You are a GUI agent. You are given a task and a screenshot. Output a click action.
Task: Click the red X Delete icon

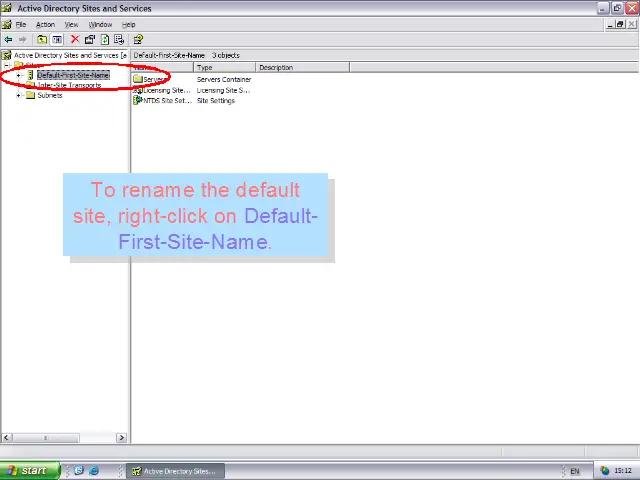point(75,40)
